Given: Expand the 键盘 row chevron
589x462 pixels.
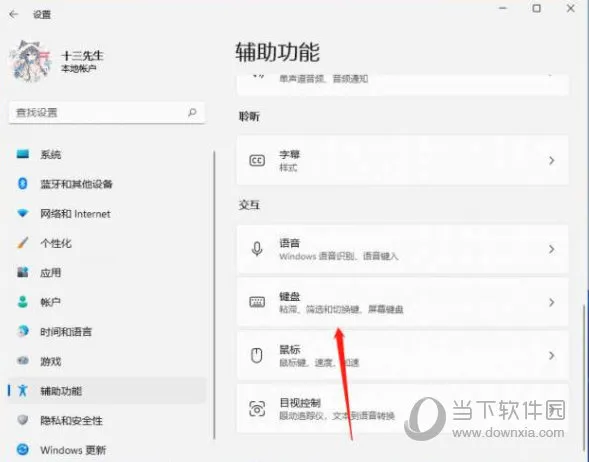Looking at the screenshot, I should point(551,302).
